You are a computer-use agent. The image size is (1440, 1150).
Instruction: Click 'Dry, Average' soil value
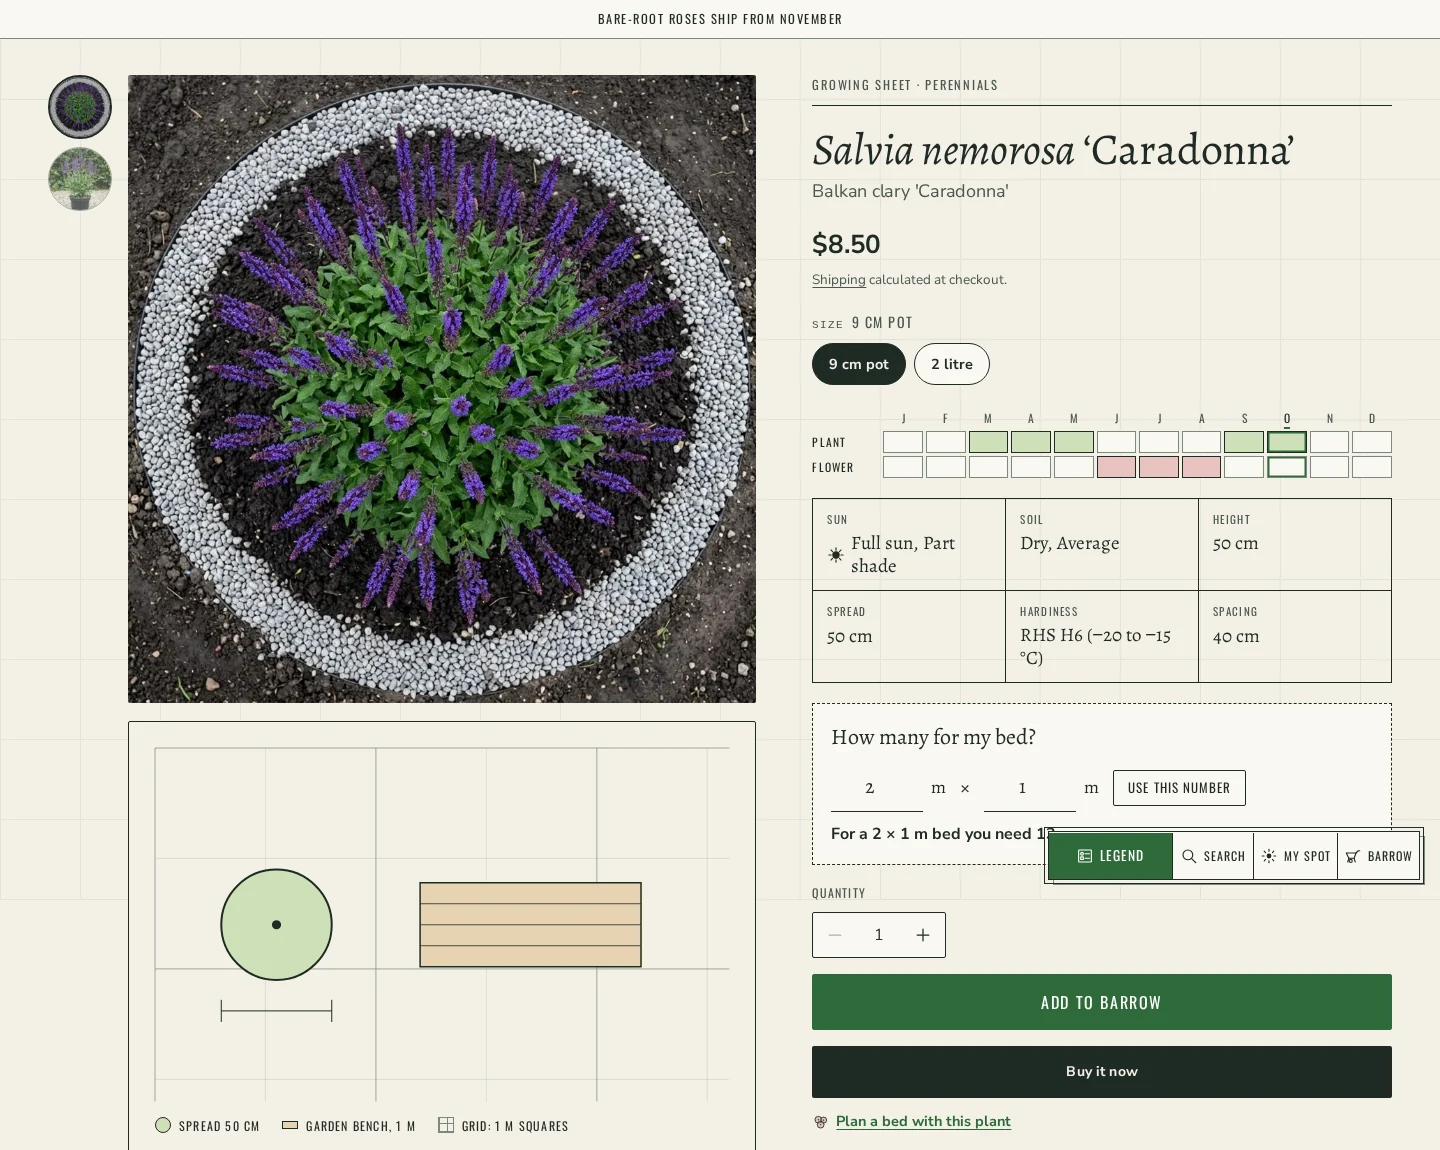1070,544
